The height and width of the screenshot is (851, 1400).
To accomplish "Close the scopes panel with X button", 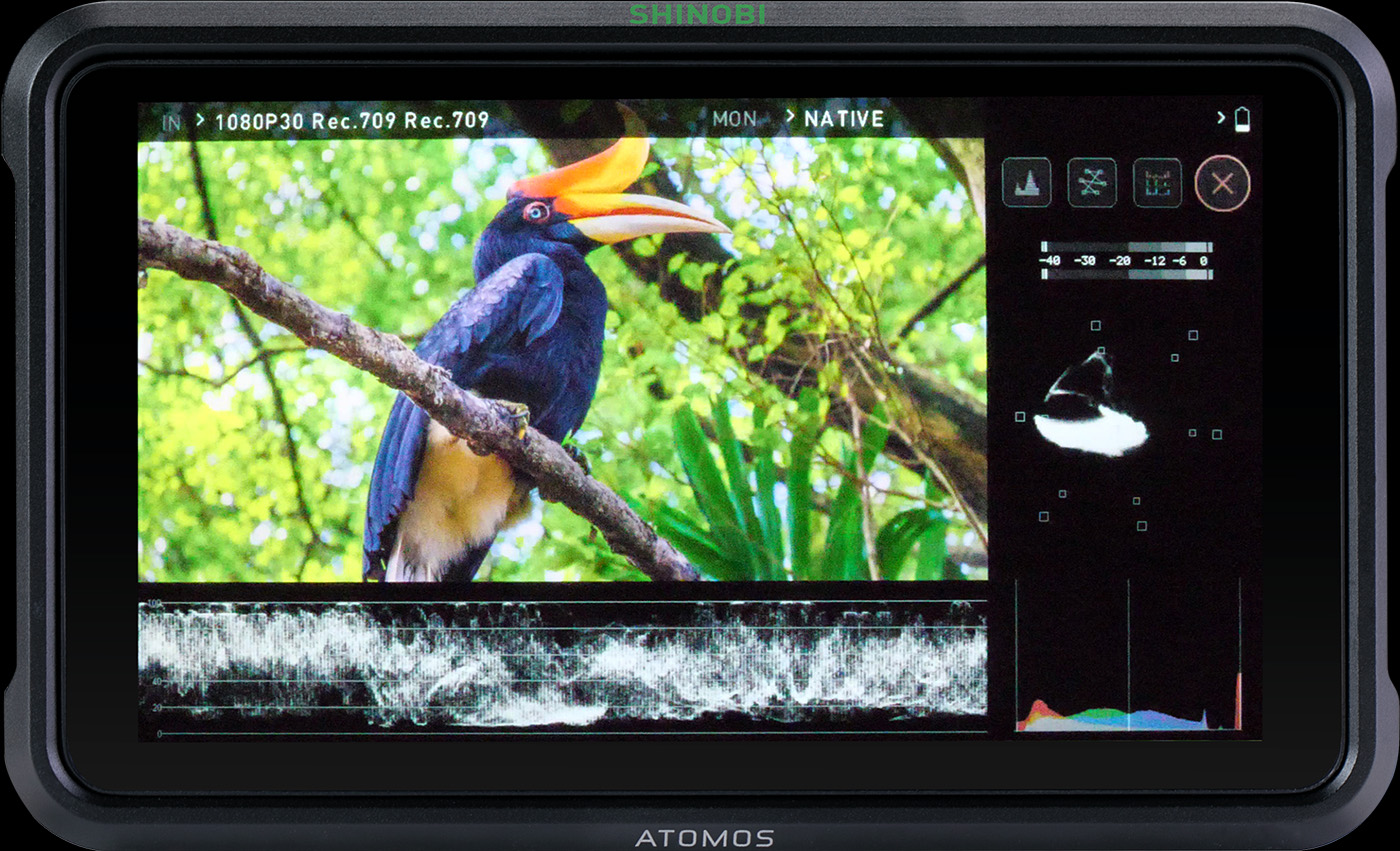I will [1222, 184].
